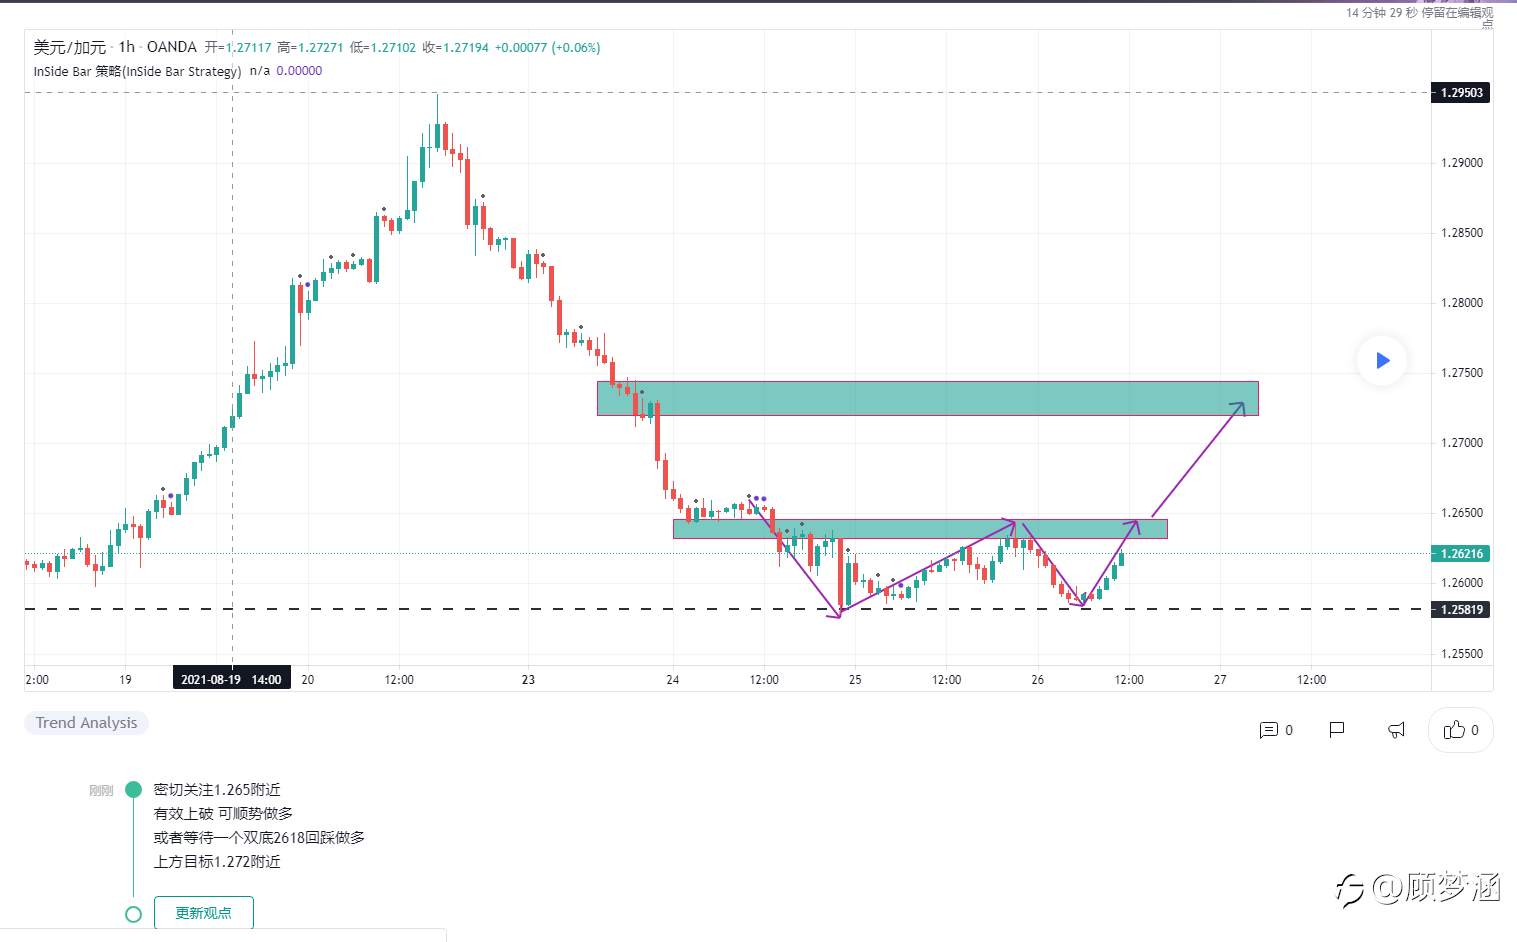Click the 1.29000 price axis label
This screenshot has width=1517, height=942.
point(1461,163)
